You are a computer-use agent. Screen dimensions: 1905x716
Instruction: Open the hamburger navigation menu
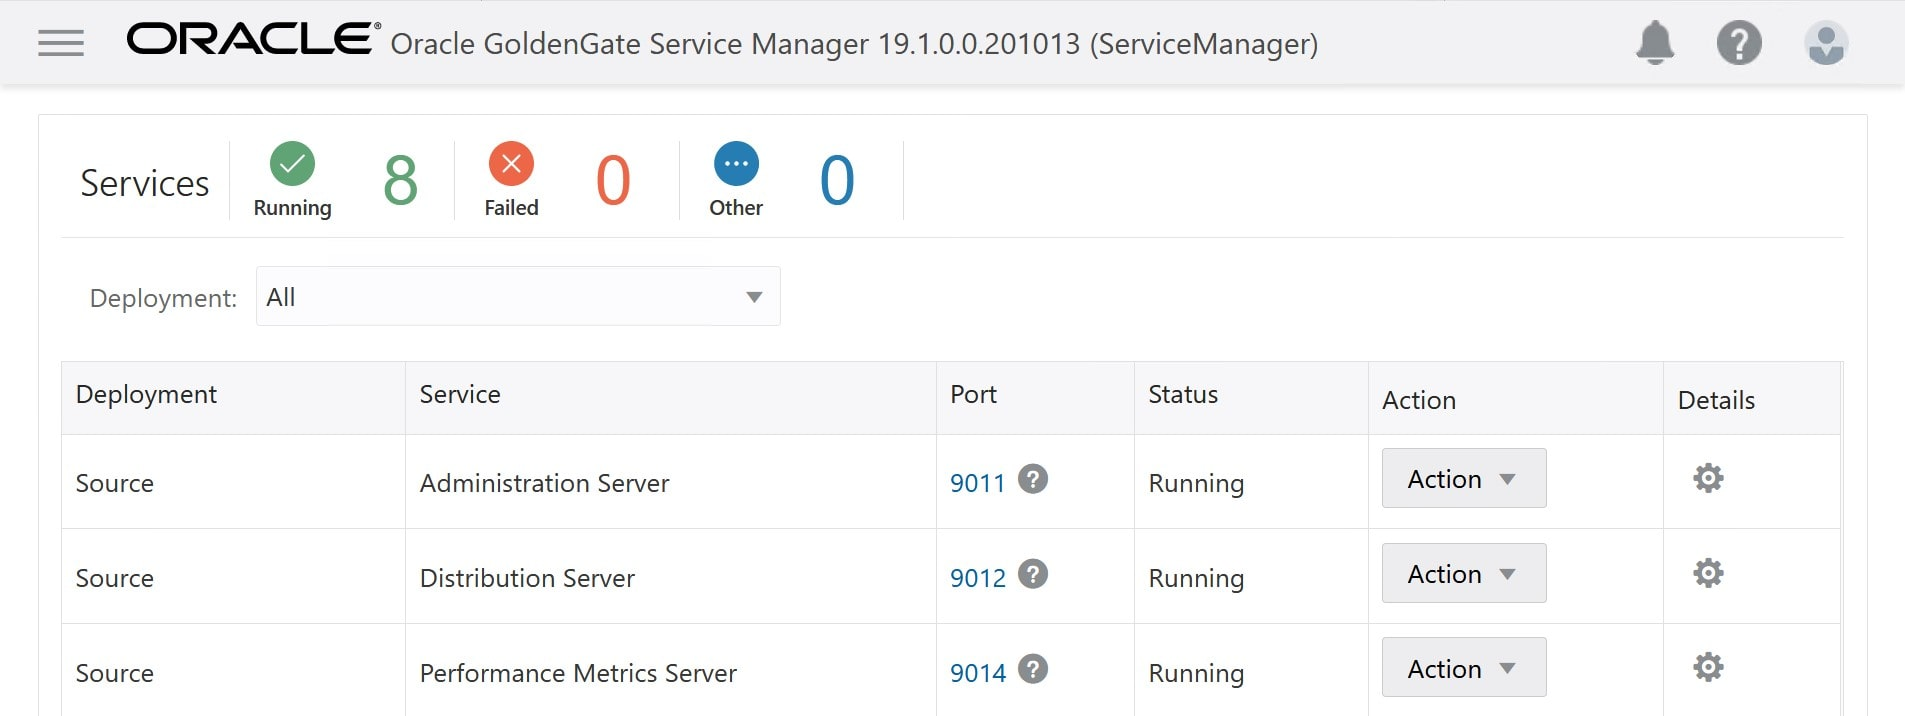tap(61, 43)
